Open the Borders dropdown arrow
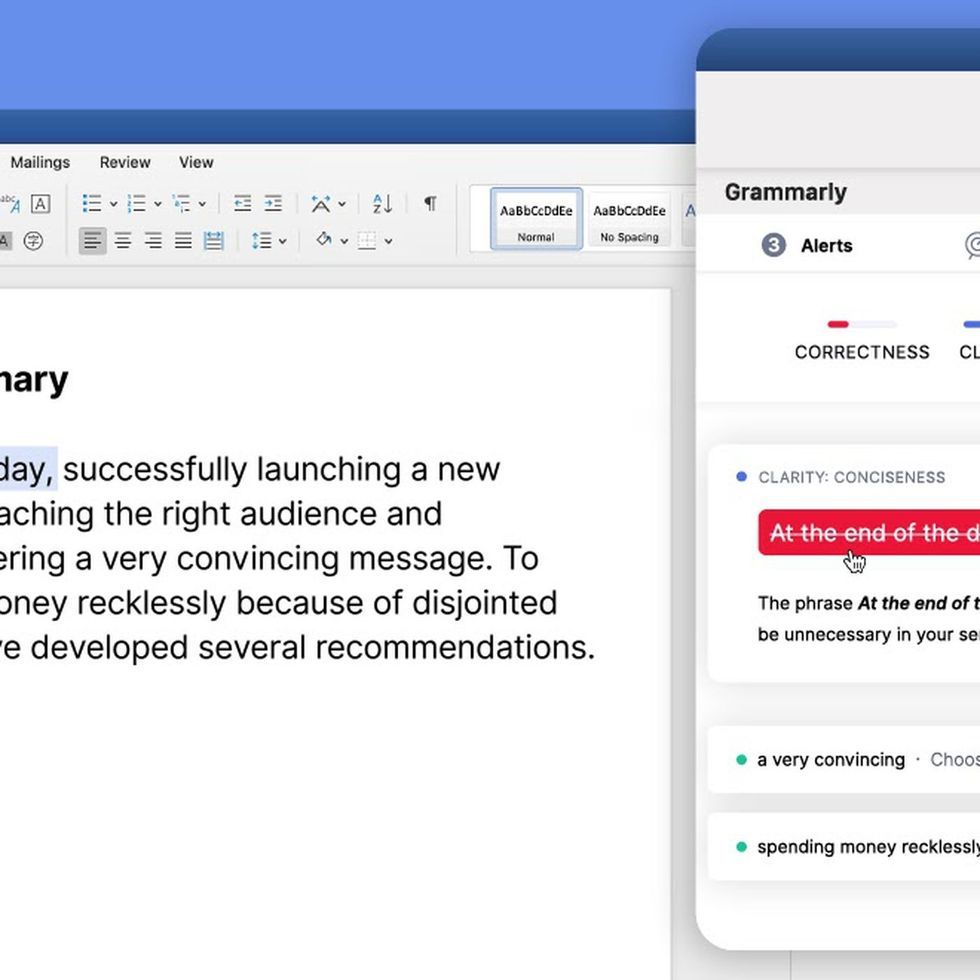 (388, 240)
